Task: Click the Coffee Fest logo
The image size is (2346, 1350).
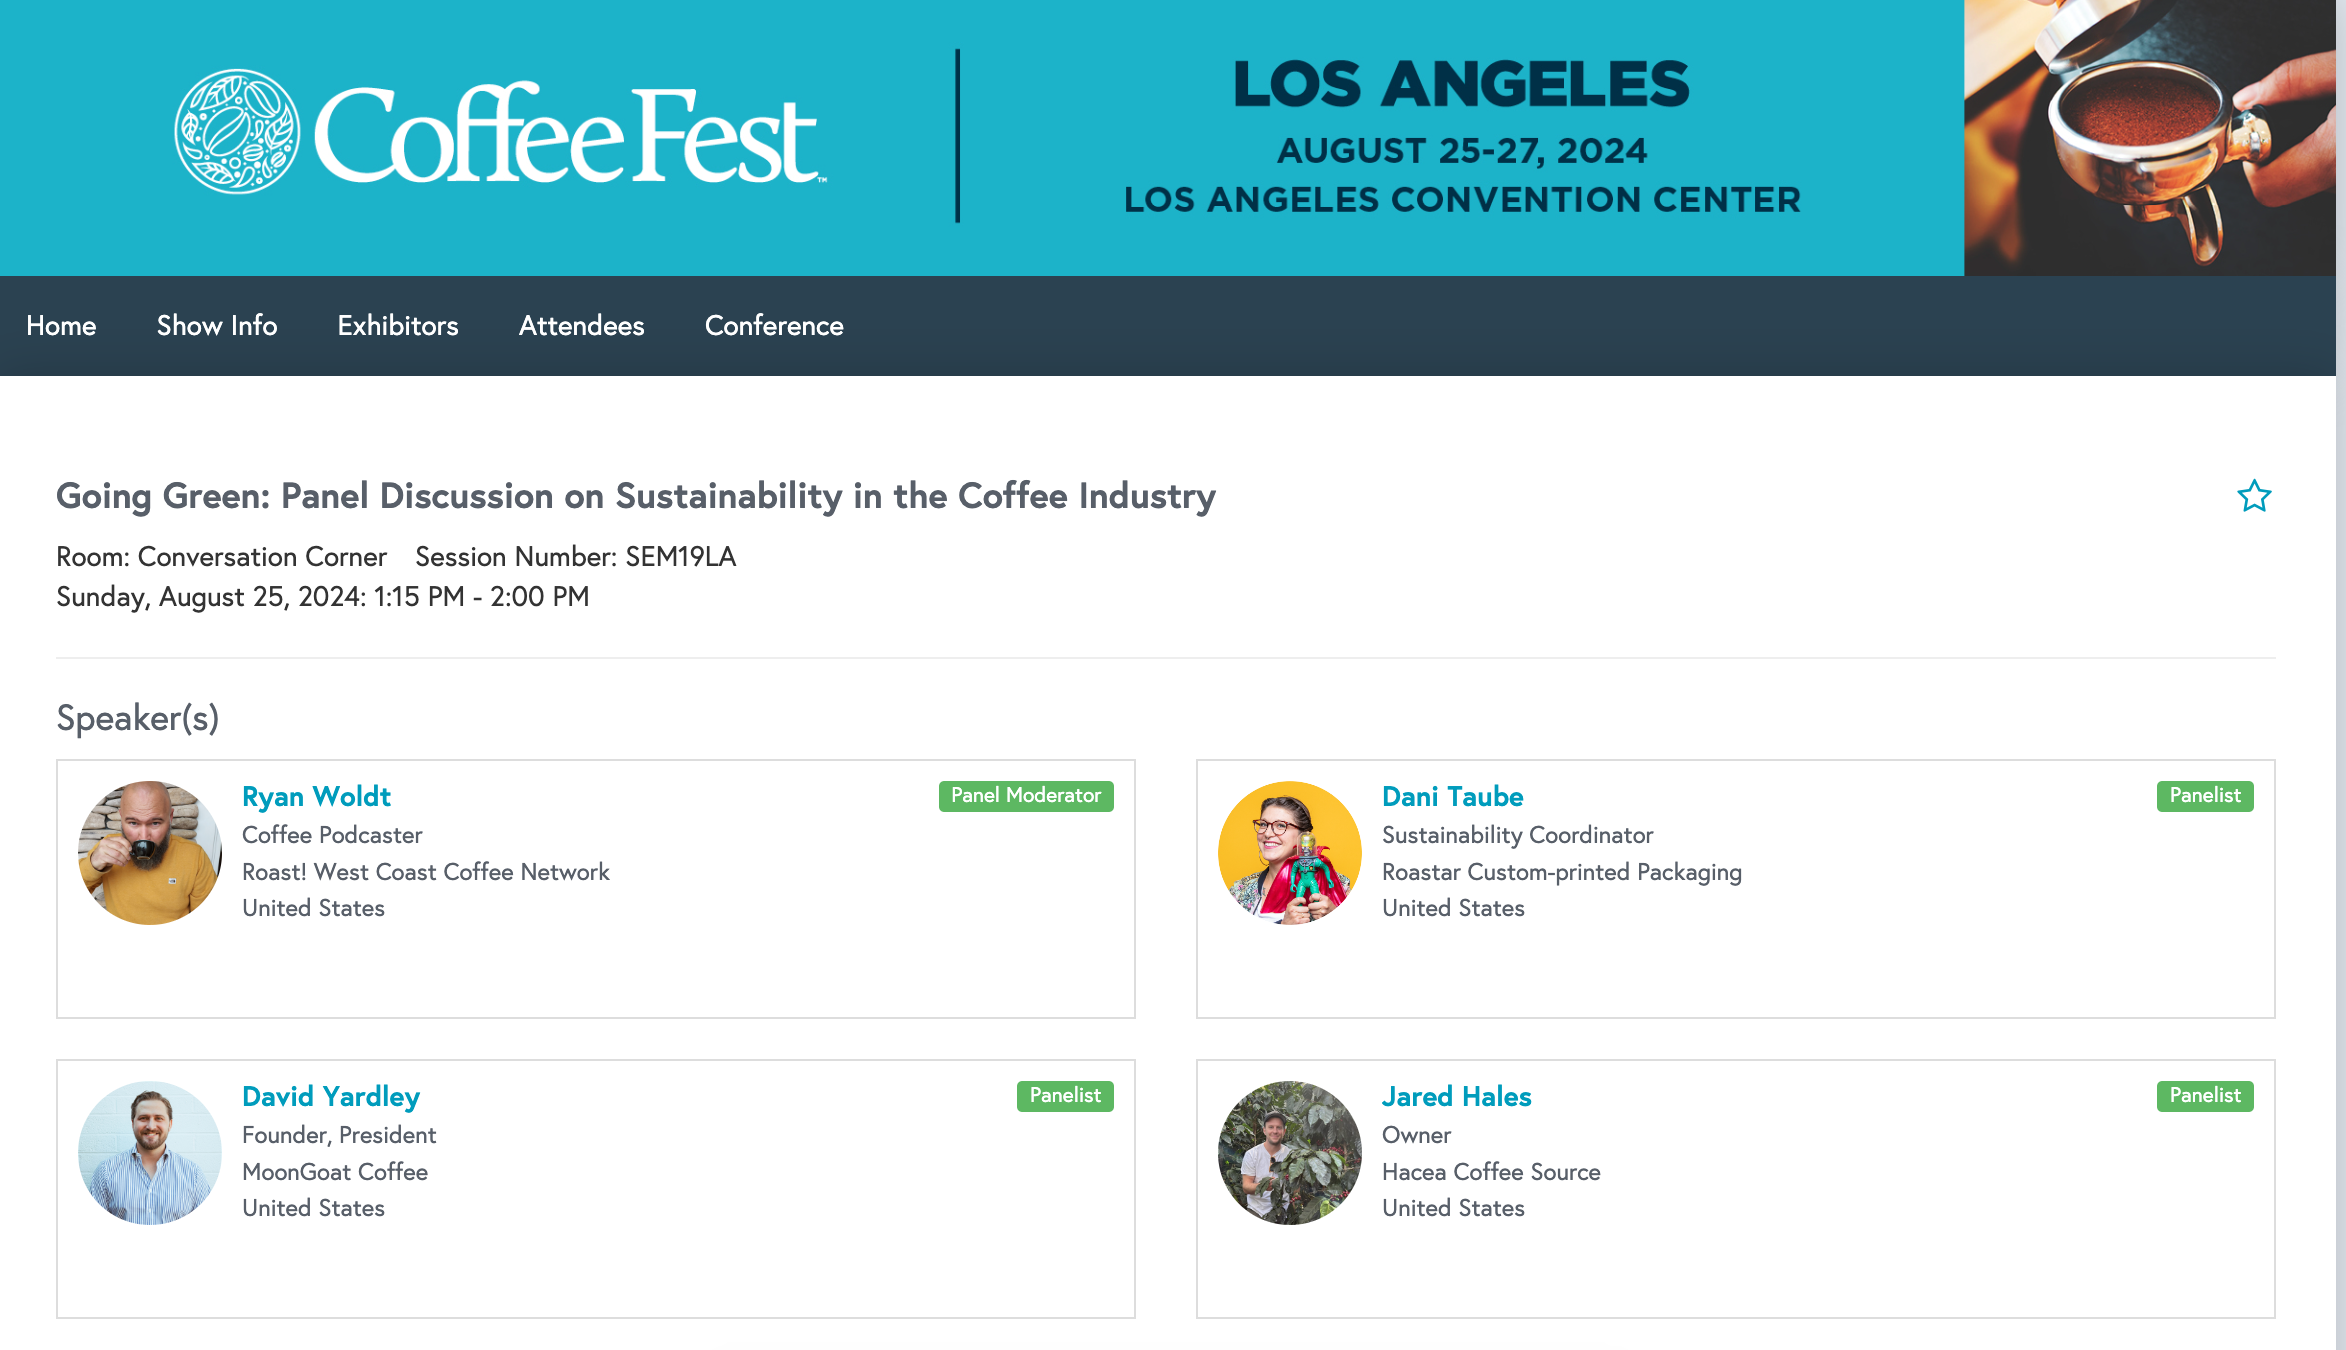Action: pos(500,135)
